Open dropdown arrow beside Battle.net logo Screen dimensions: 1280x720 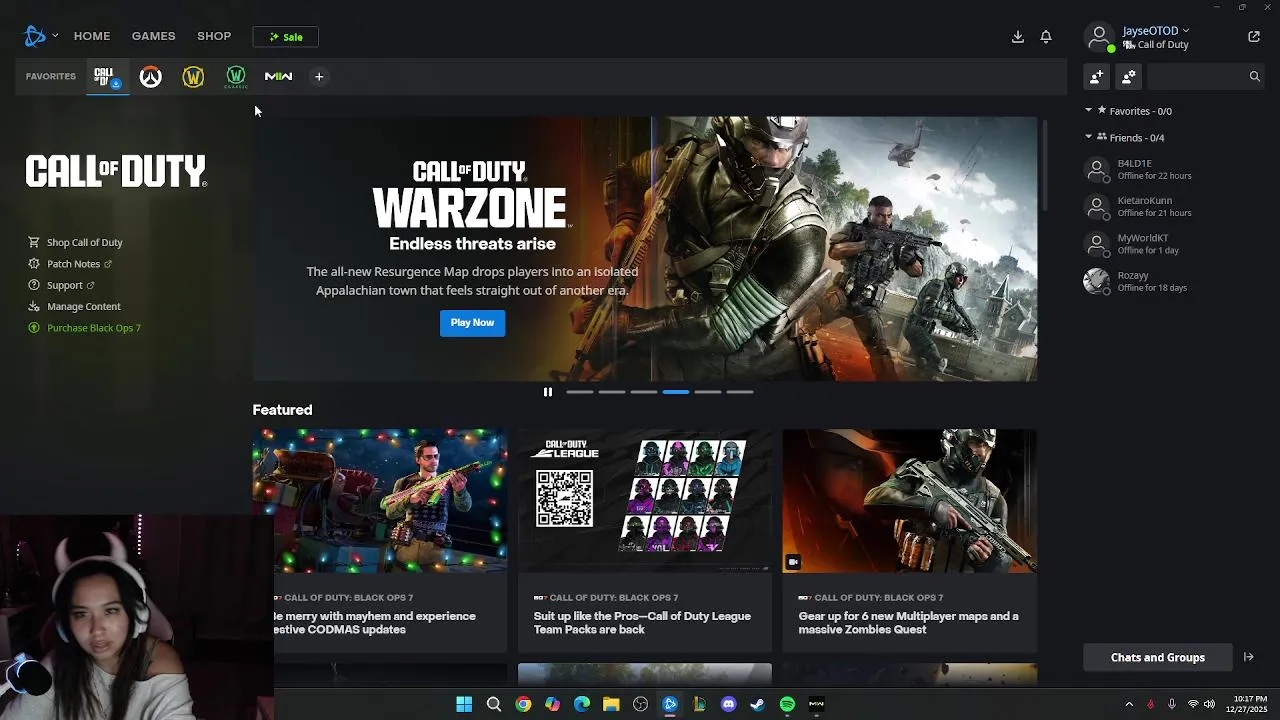pos(55,36)
